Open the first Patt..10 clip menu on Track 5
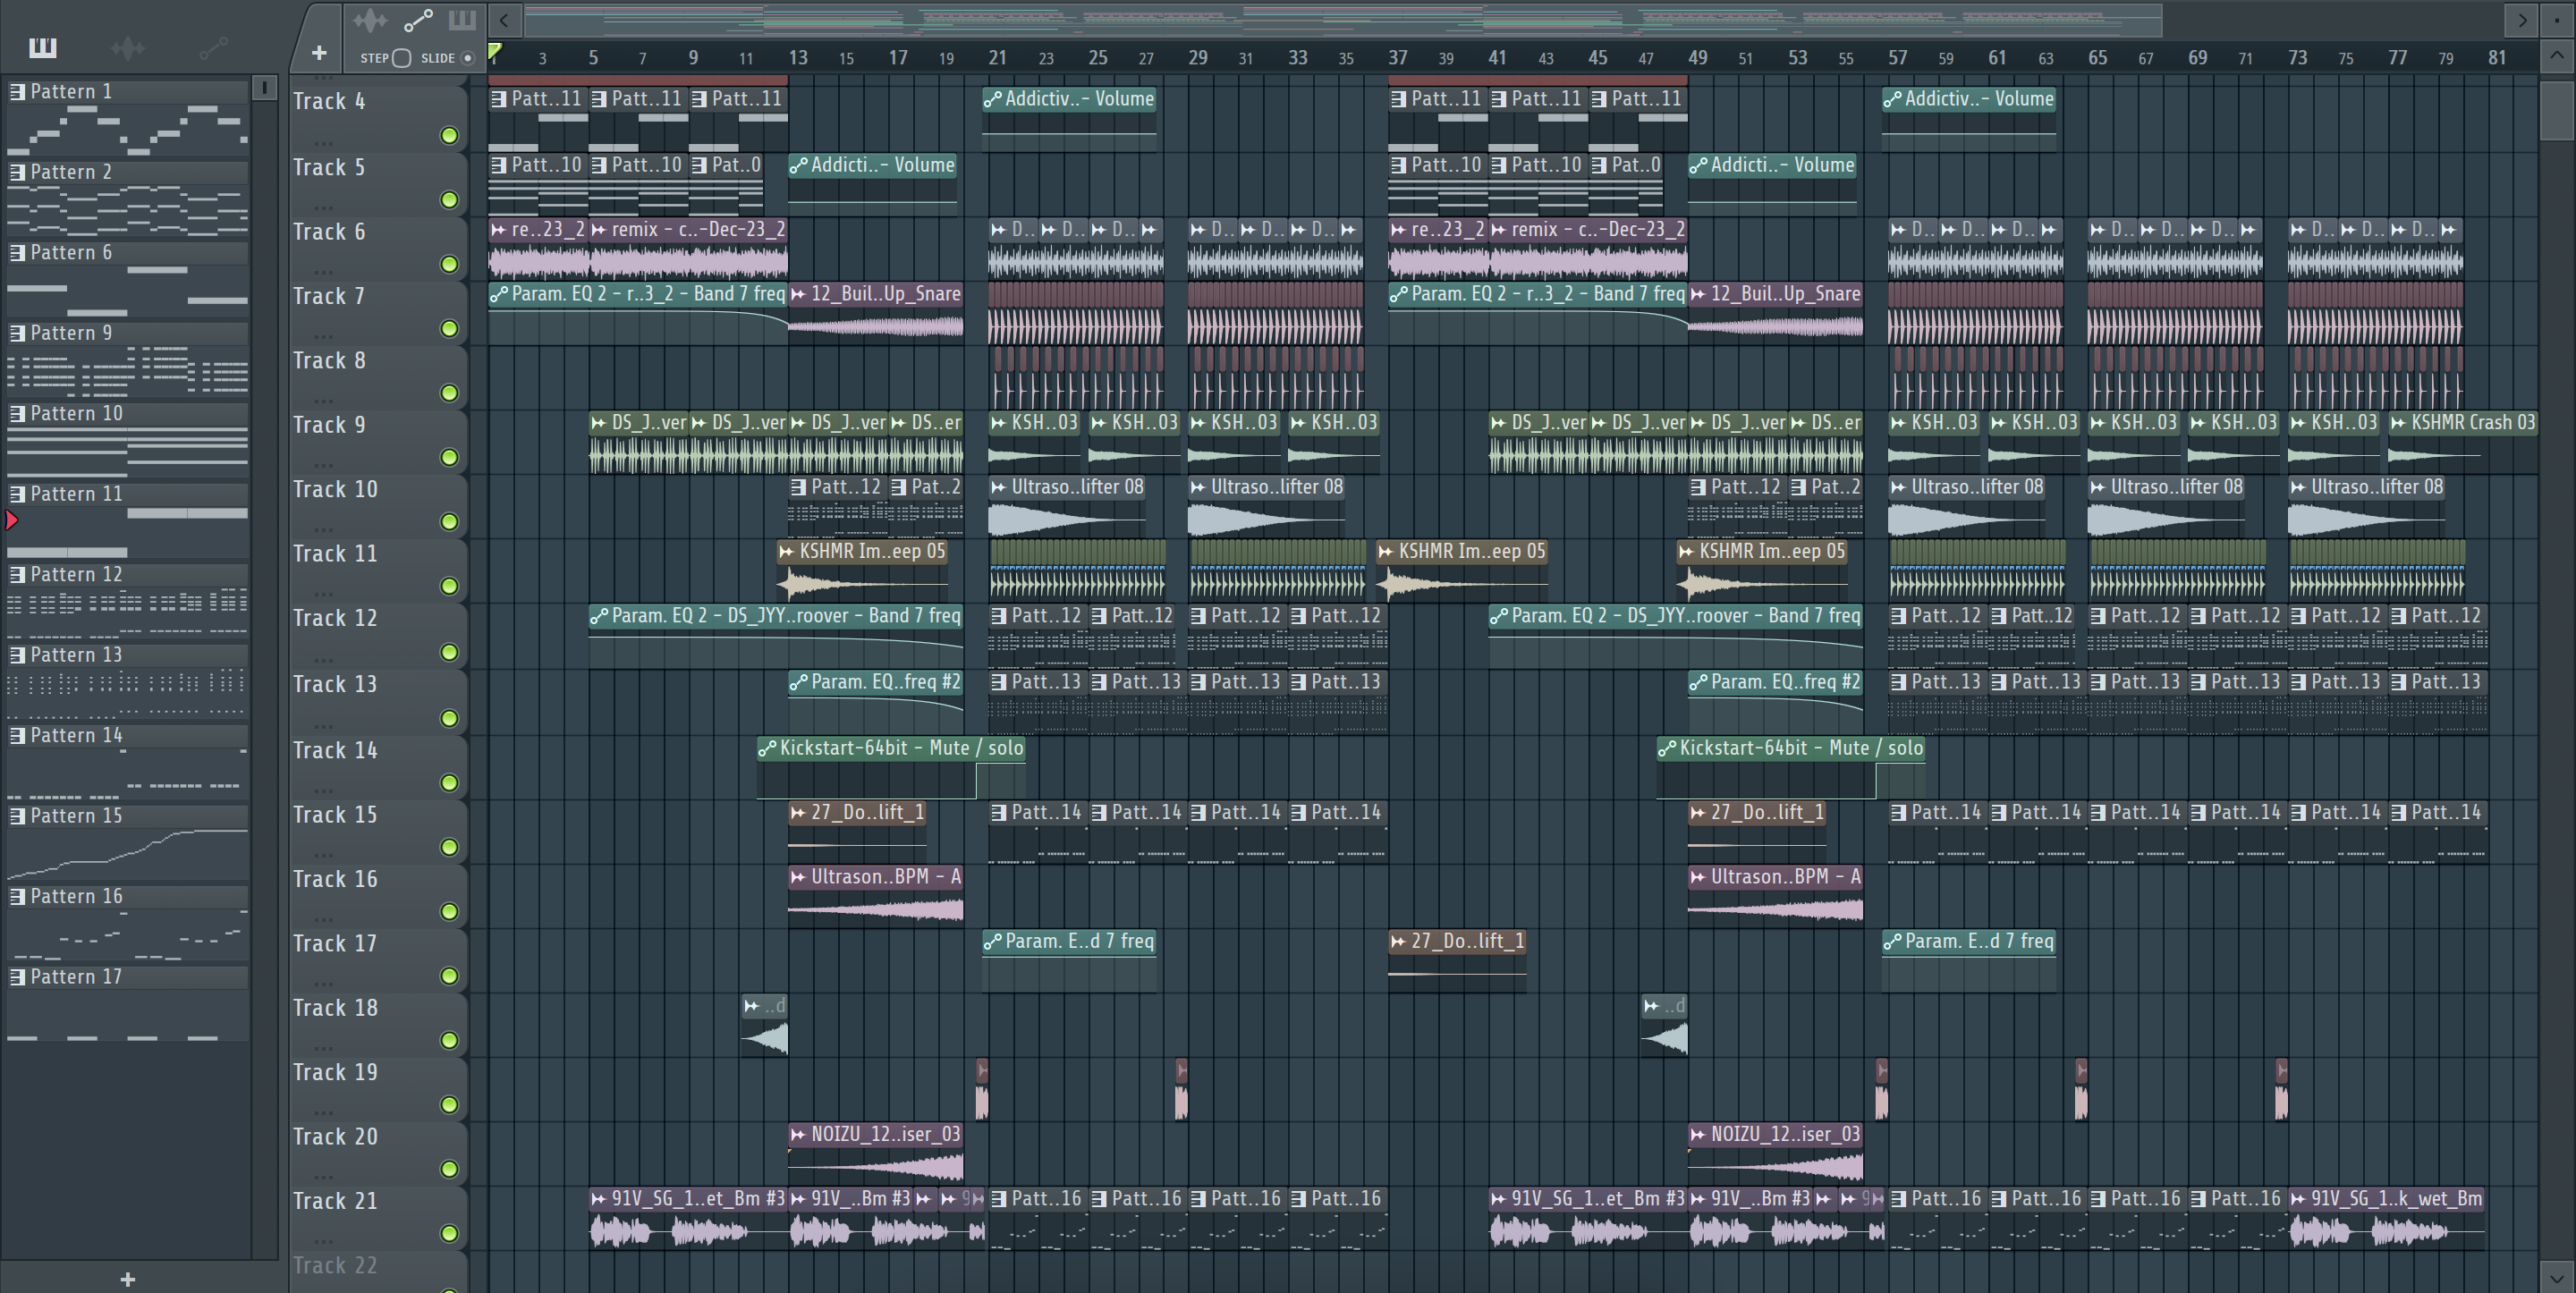Screen dimensions: 2576x1293 (x=498, y=165)
